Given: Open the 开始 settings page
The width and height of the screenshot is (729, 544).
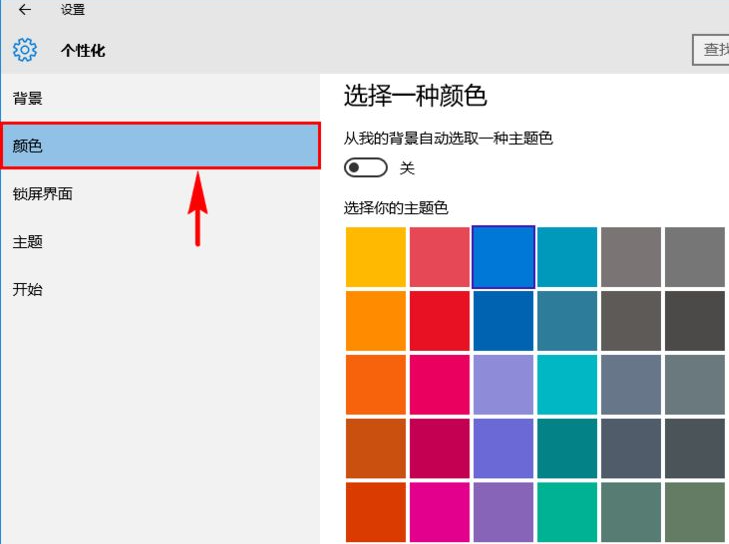Looking at the screenshot, I should pos(28,290).
